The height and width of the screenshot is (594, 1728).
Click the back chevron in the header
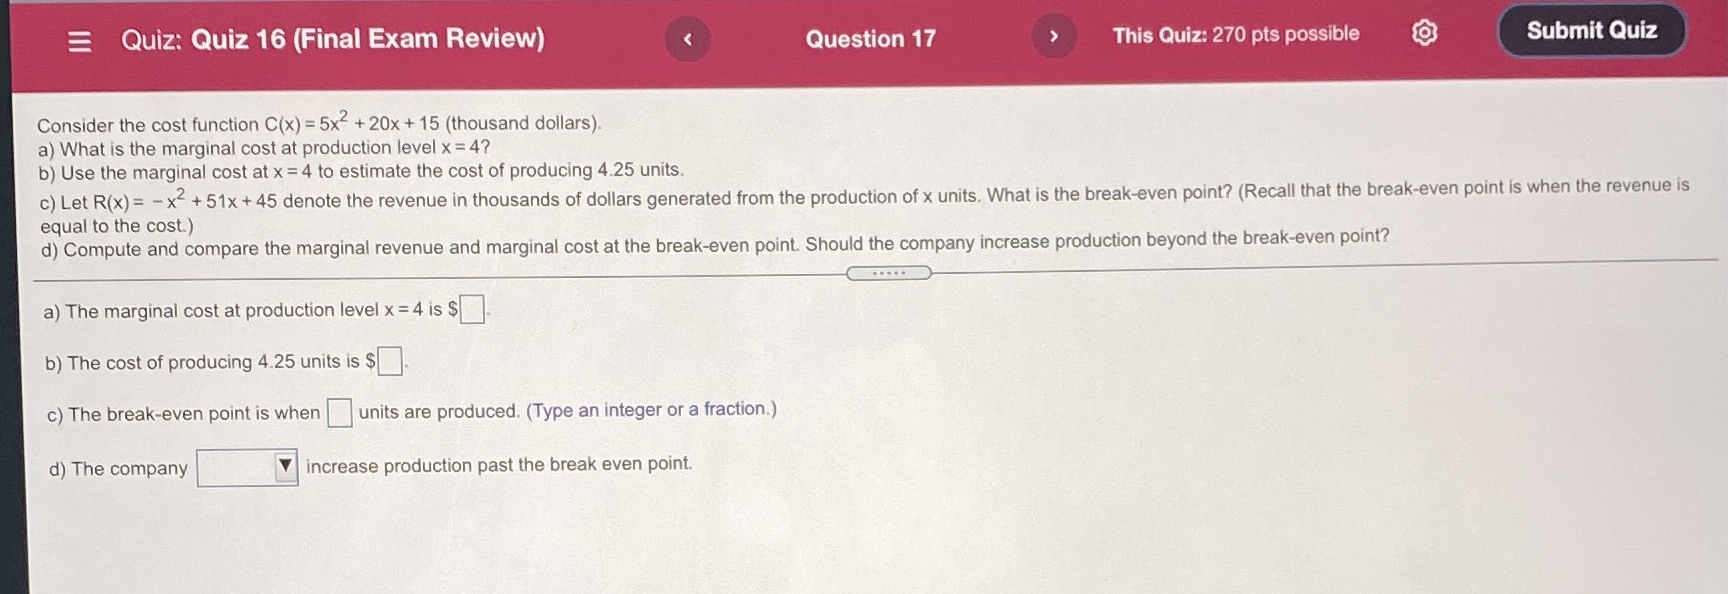click(x=687, y=38)
